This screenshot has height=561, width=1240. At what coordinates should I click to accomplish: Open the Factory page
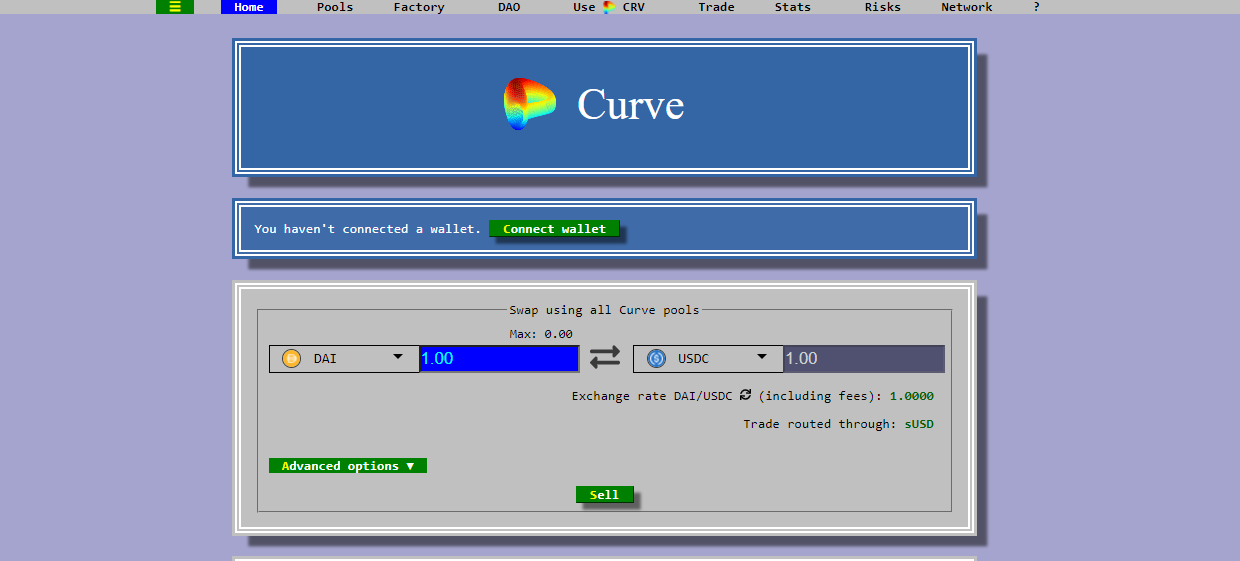coord(419,7)
